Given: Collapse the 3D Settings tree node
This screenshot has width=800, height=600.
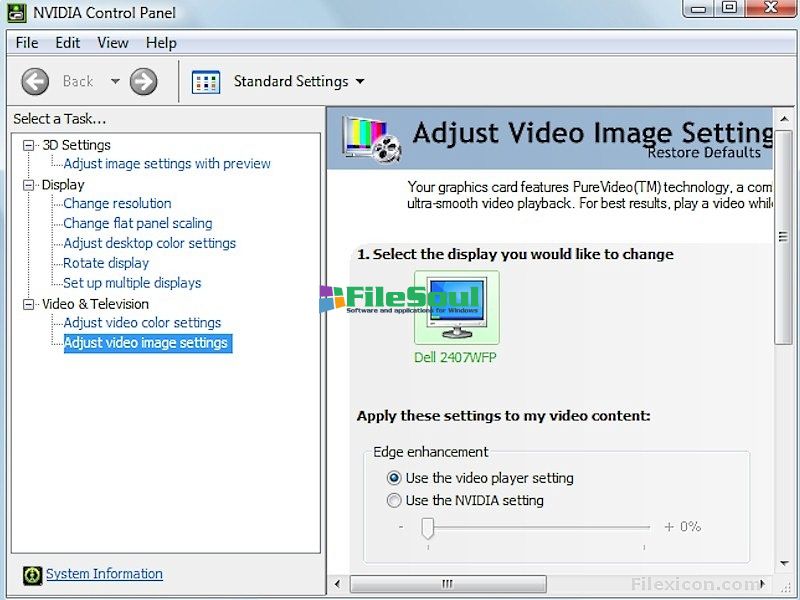Looking at the screenshot, I should pyautogui.click(x=29, y=145).
